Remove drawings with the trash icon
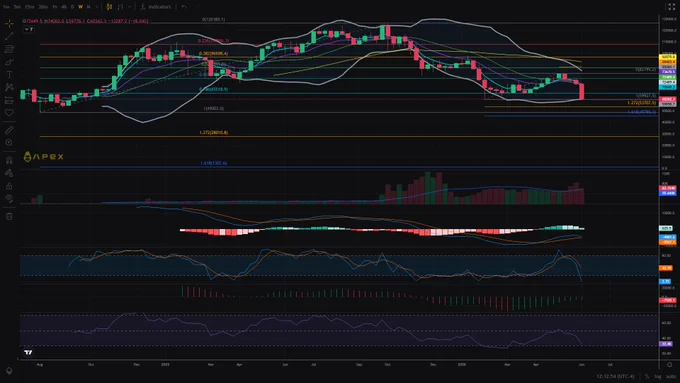Viewport: 680px width, 383px height. point(9,216)
